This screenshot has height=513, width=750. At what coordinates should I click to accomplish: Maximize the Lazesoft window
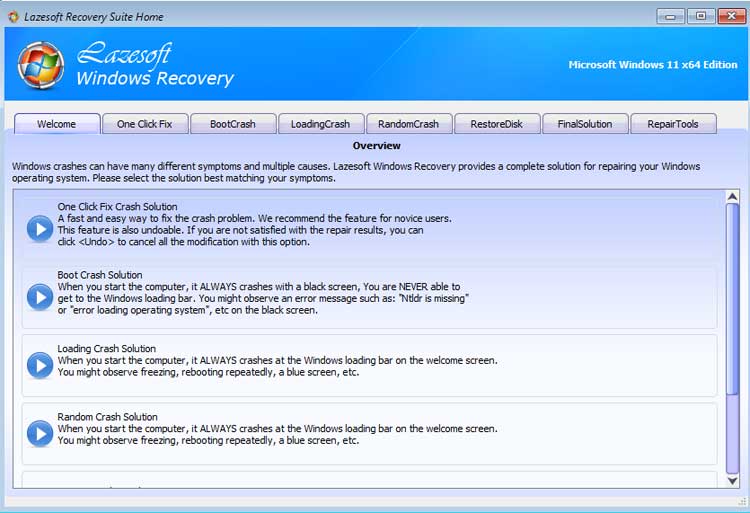pos(701,17)
